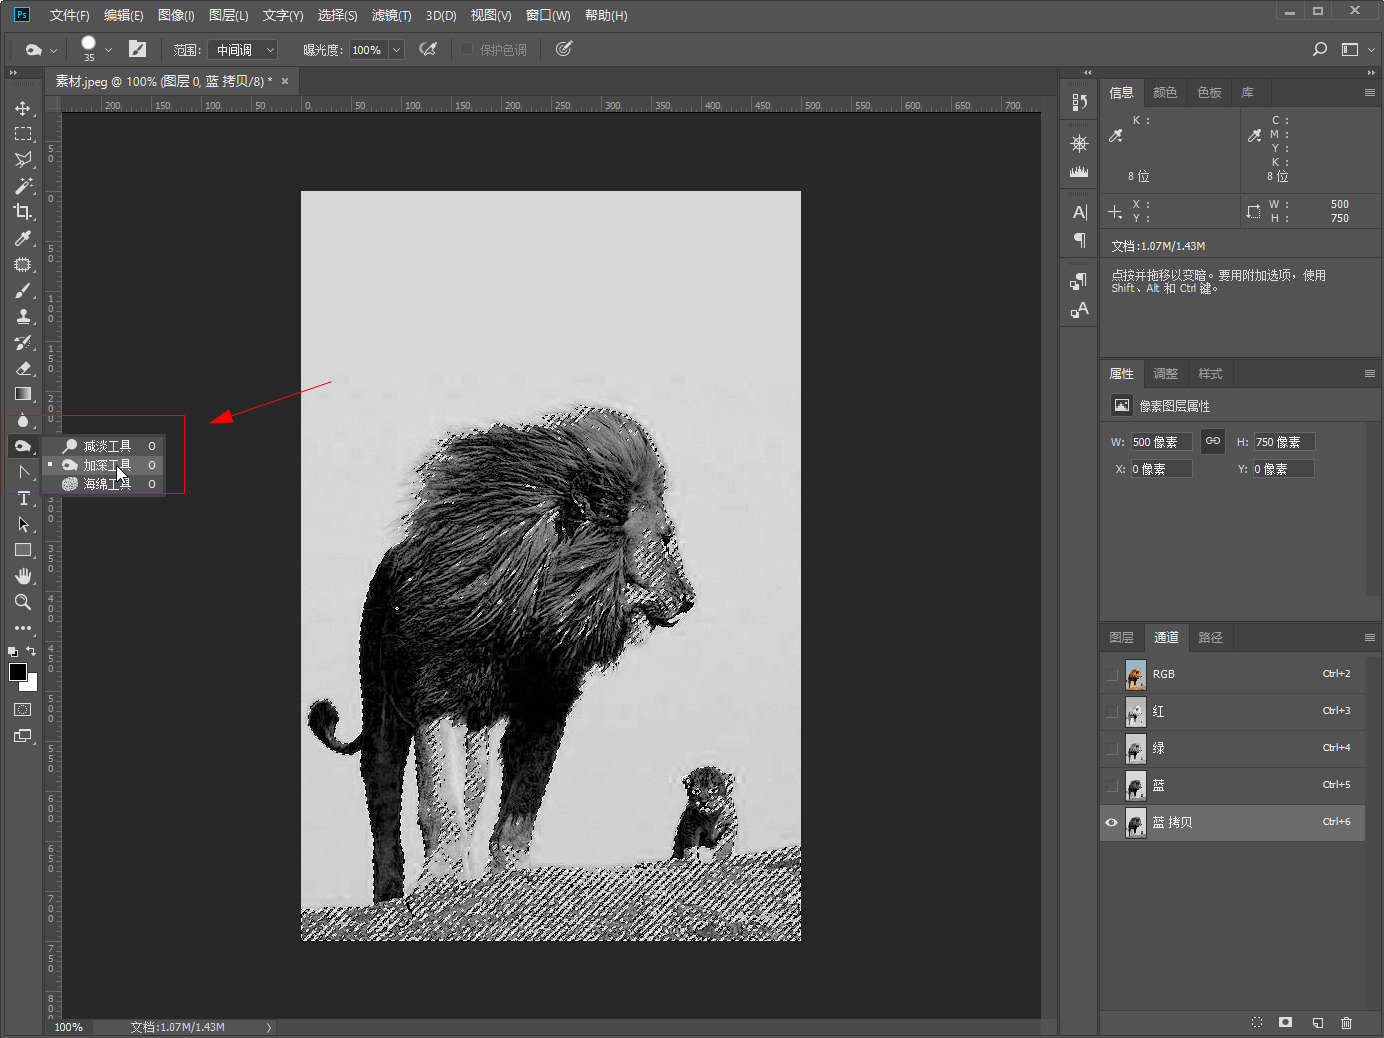
Task: Enable the Protect Tones checkbox
Action: 467,49
